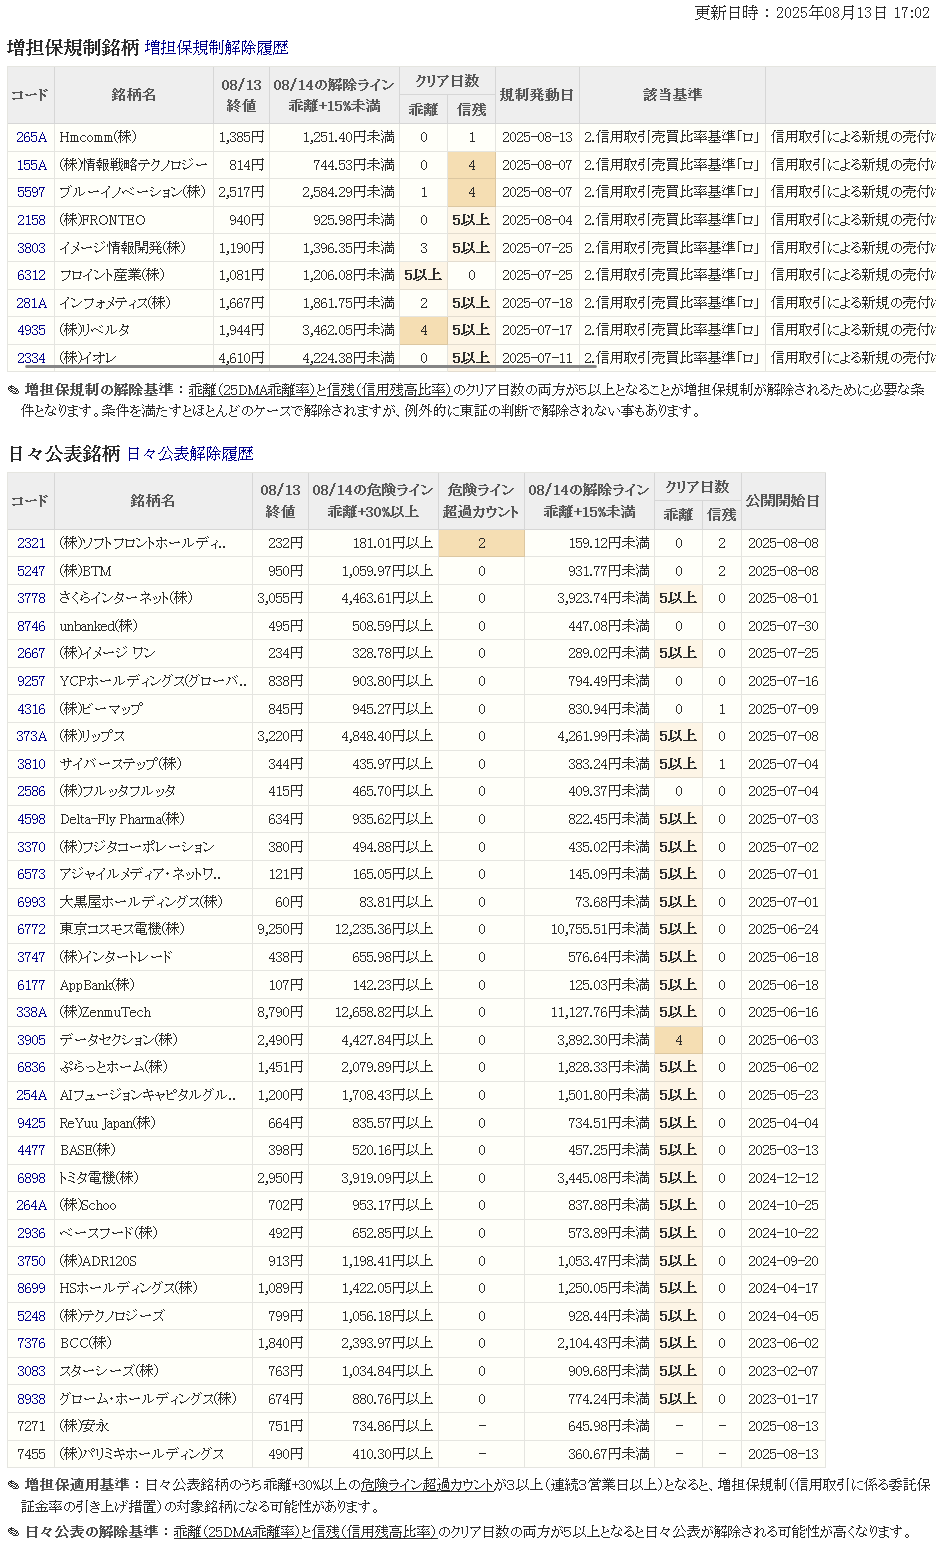Viewport: 936px width, 1553px height.
Task: Open stock code 6772 link
Action: point(31,929)
